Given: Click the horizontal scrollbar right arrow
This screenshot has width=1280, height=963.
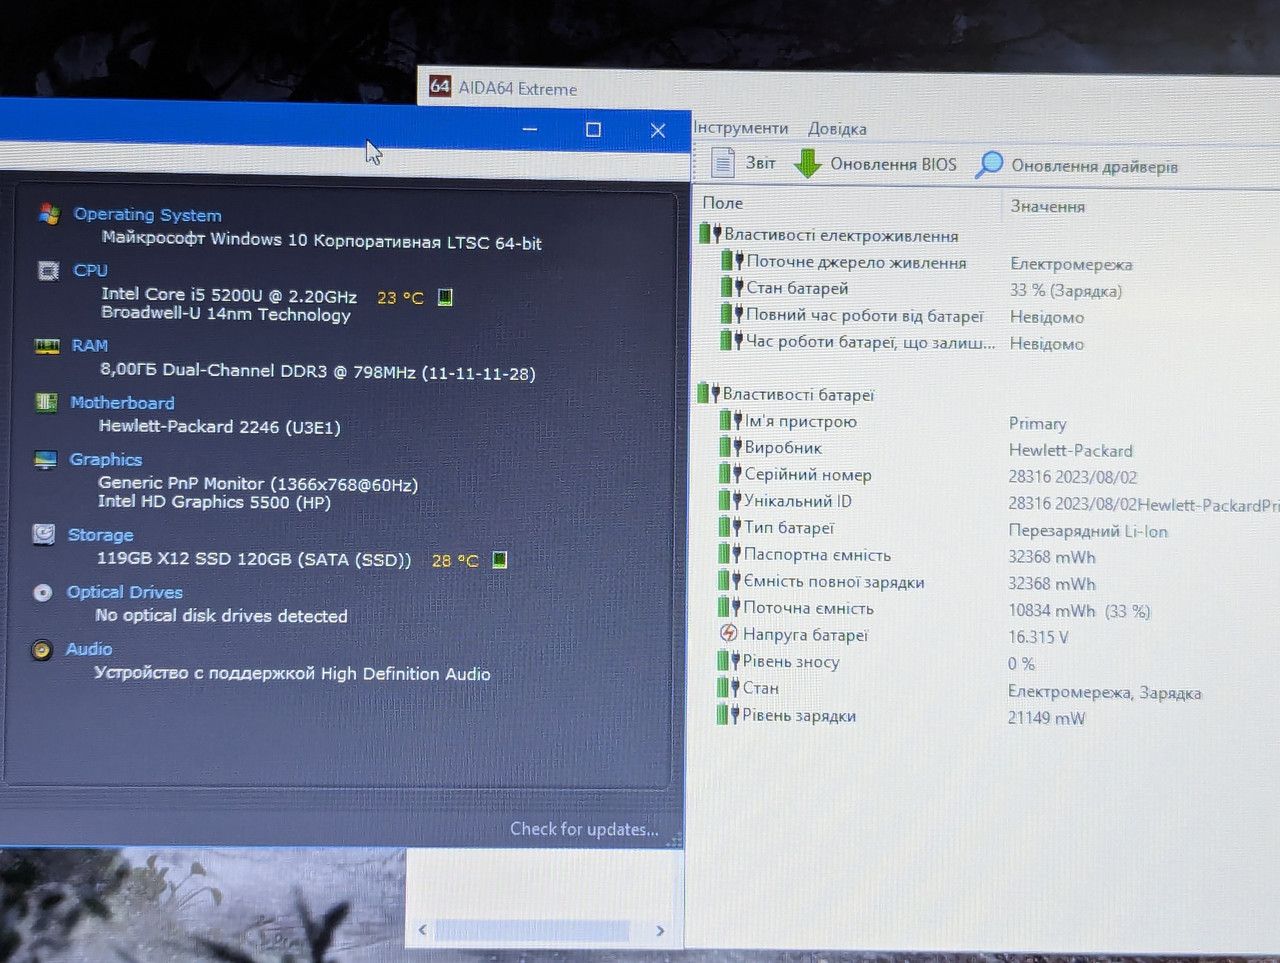Looking at the screenshot, I should pyautogui.click(x=660, y=930).
